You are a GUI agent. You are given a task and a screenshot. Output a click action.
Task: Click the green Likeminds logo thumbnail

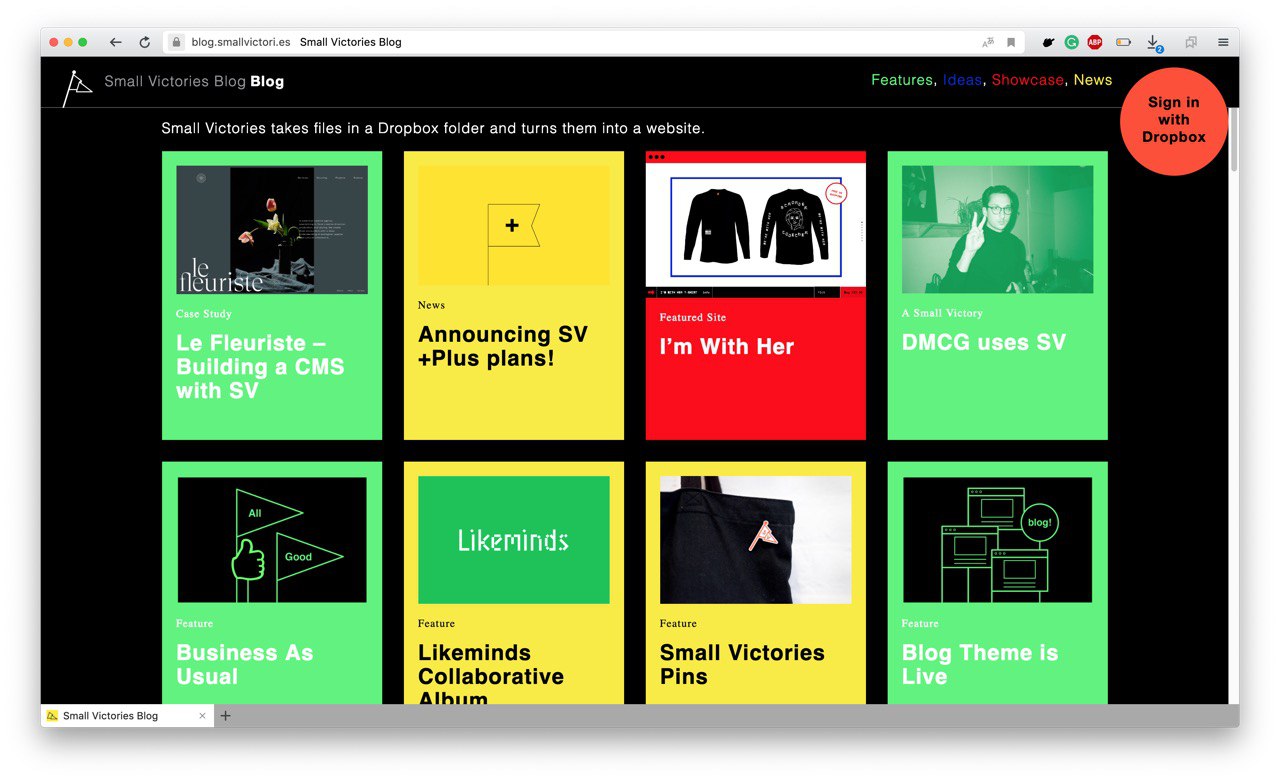tap(514, 540)
